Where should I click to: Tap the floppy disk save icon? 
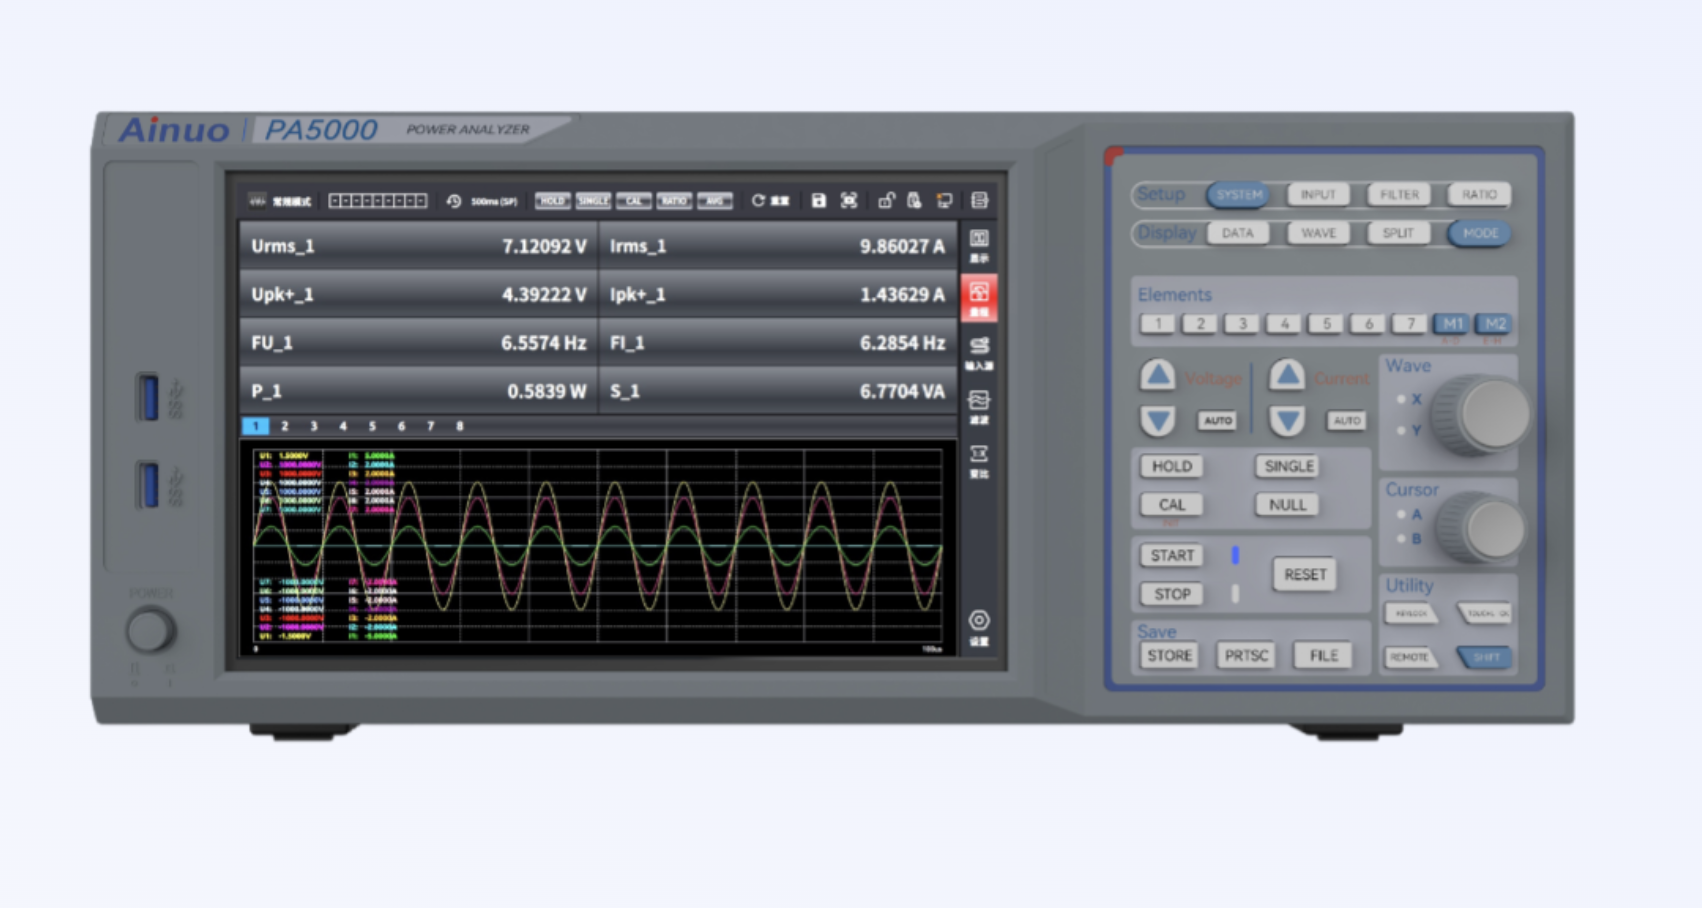pos(818,201)
